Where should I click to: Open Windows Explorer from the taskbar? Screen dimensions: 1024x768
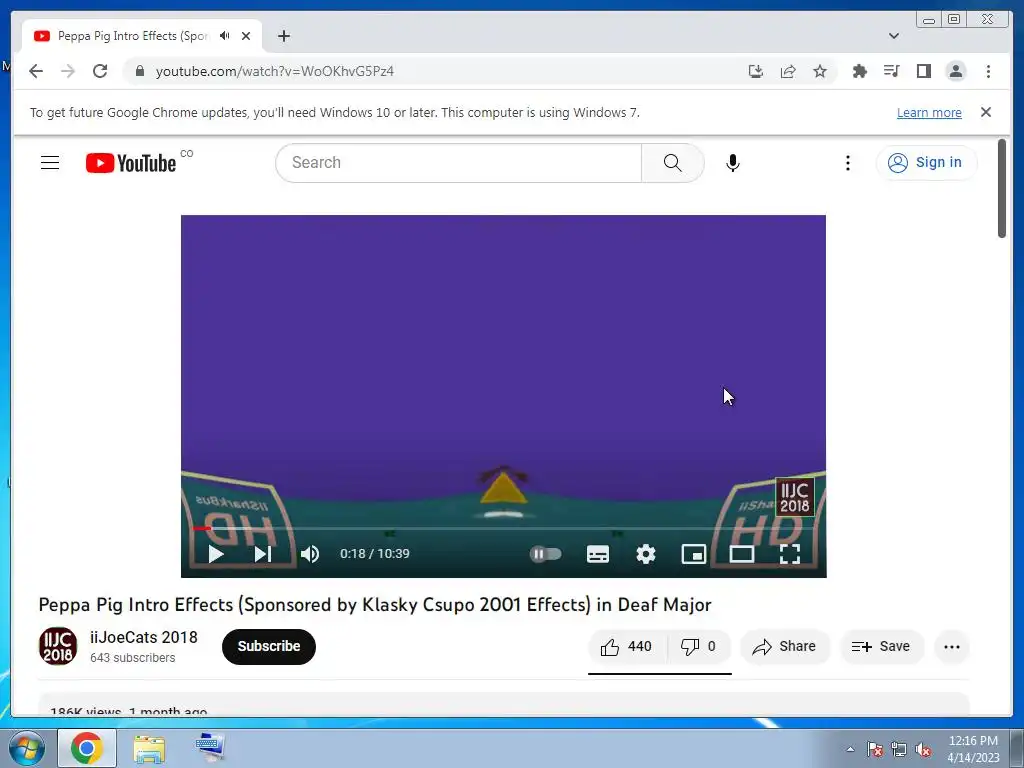(x=149, y=748)
